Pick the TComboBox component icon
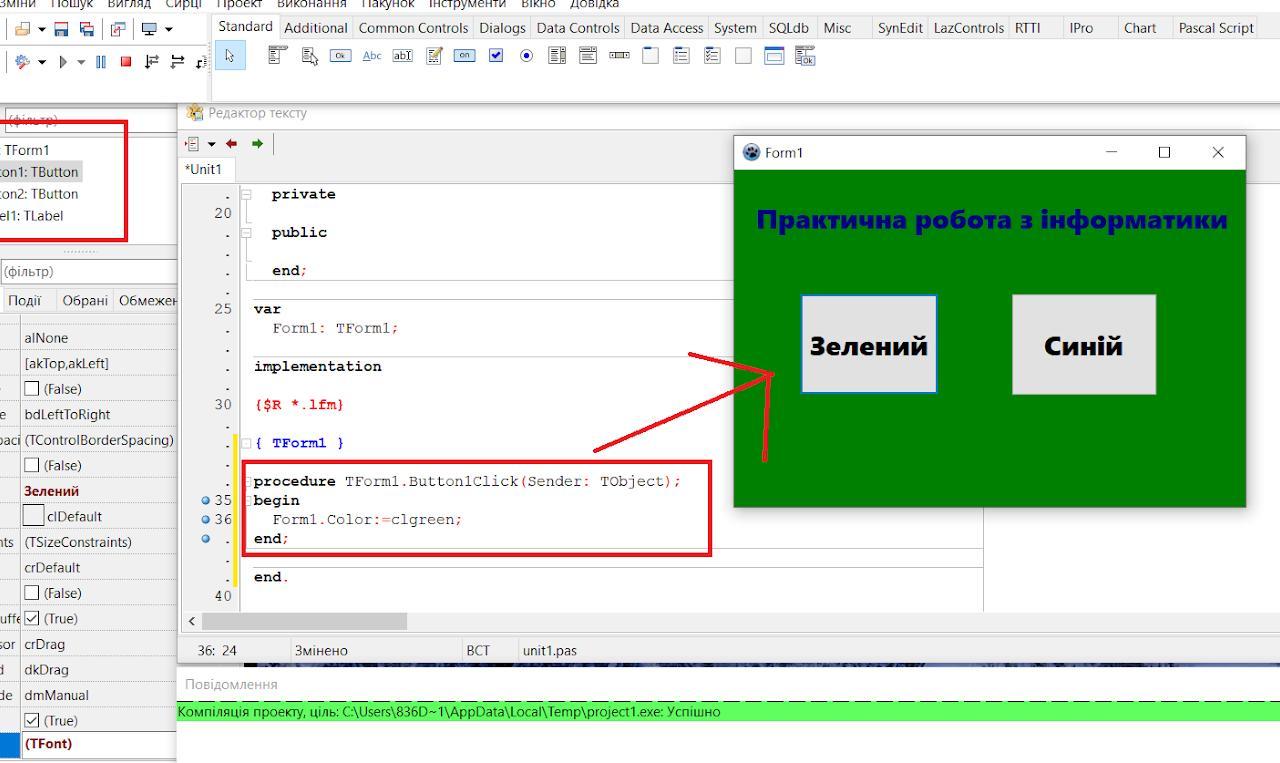Image resolution: width=1280 pixels, height=763 pixels. click(x=588, y=56)
